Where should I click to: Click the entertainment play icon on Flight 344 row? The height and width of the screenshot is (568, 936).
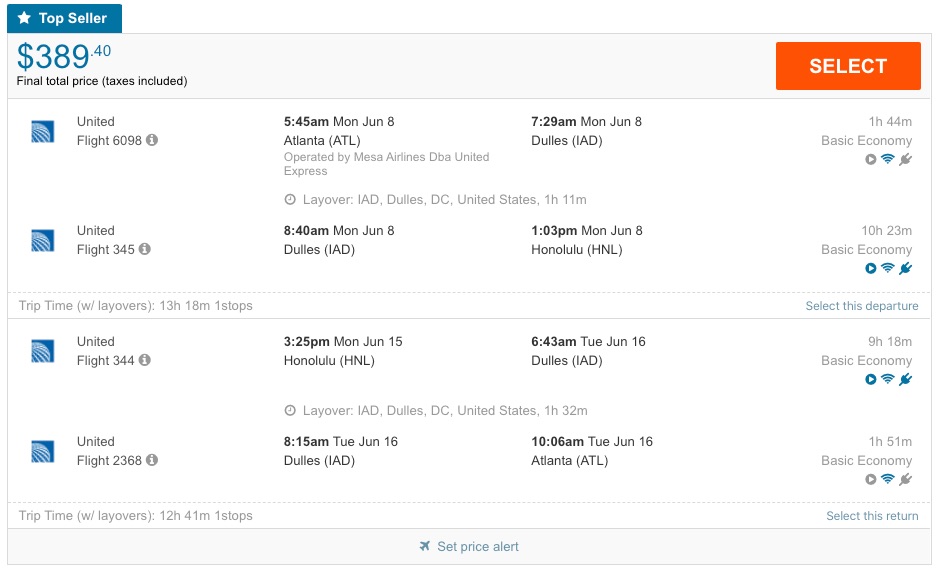click(x=870, y=379)
